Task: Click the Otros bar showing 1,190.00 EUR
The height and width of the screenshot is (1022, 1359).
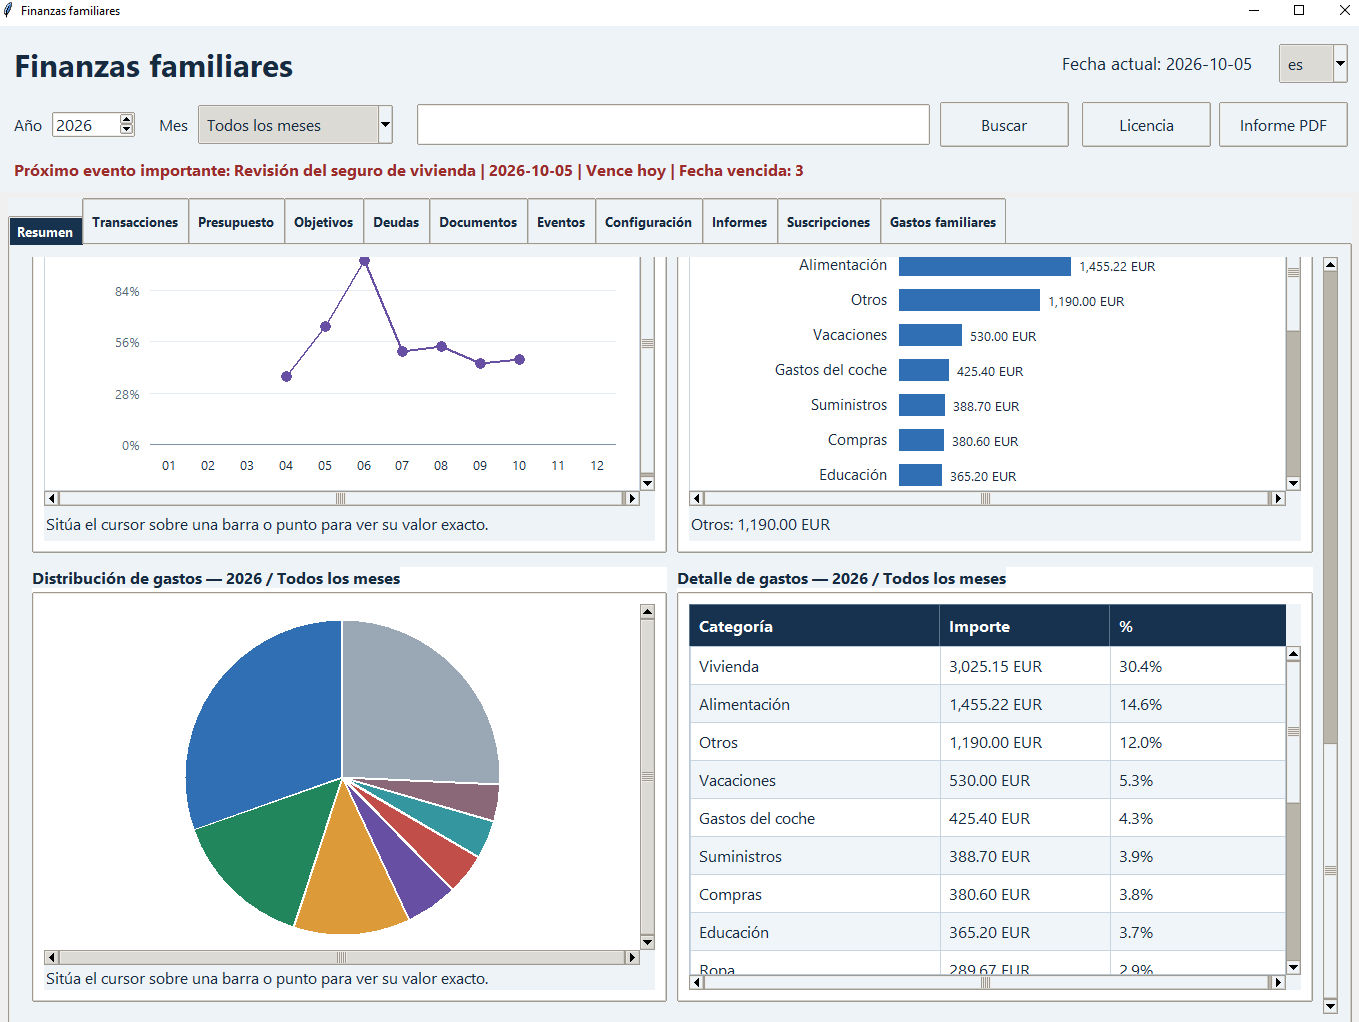Action: (969, 300)
